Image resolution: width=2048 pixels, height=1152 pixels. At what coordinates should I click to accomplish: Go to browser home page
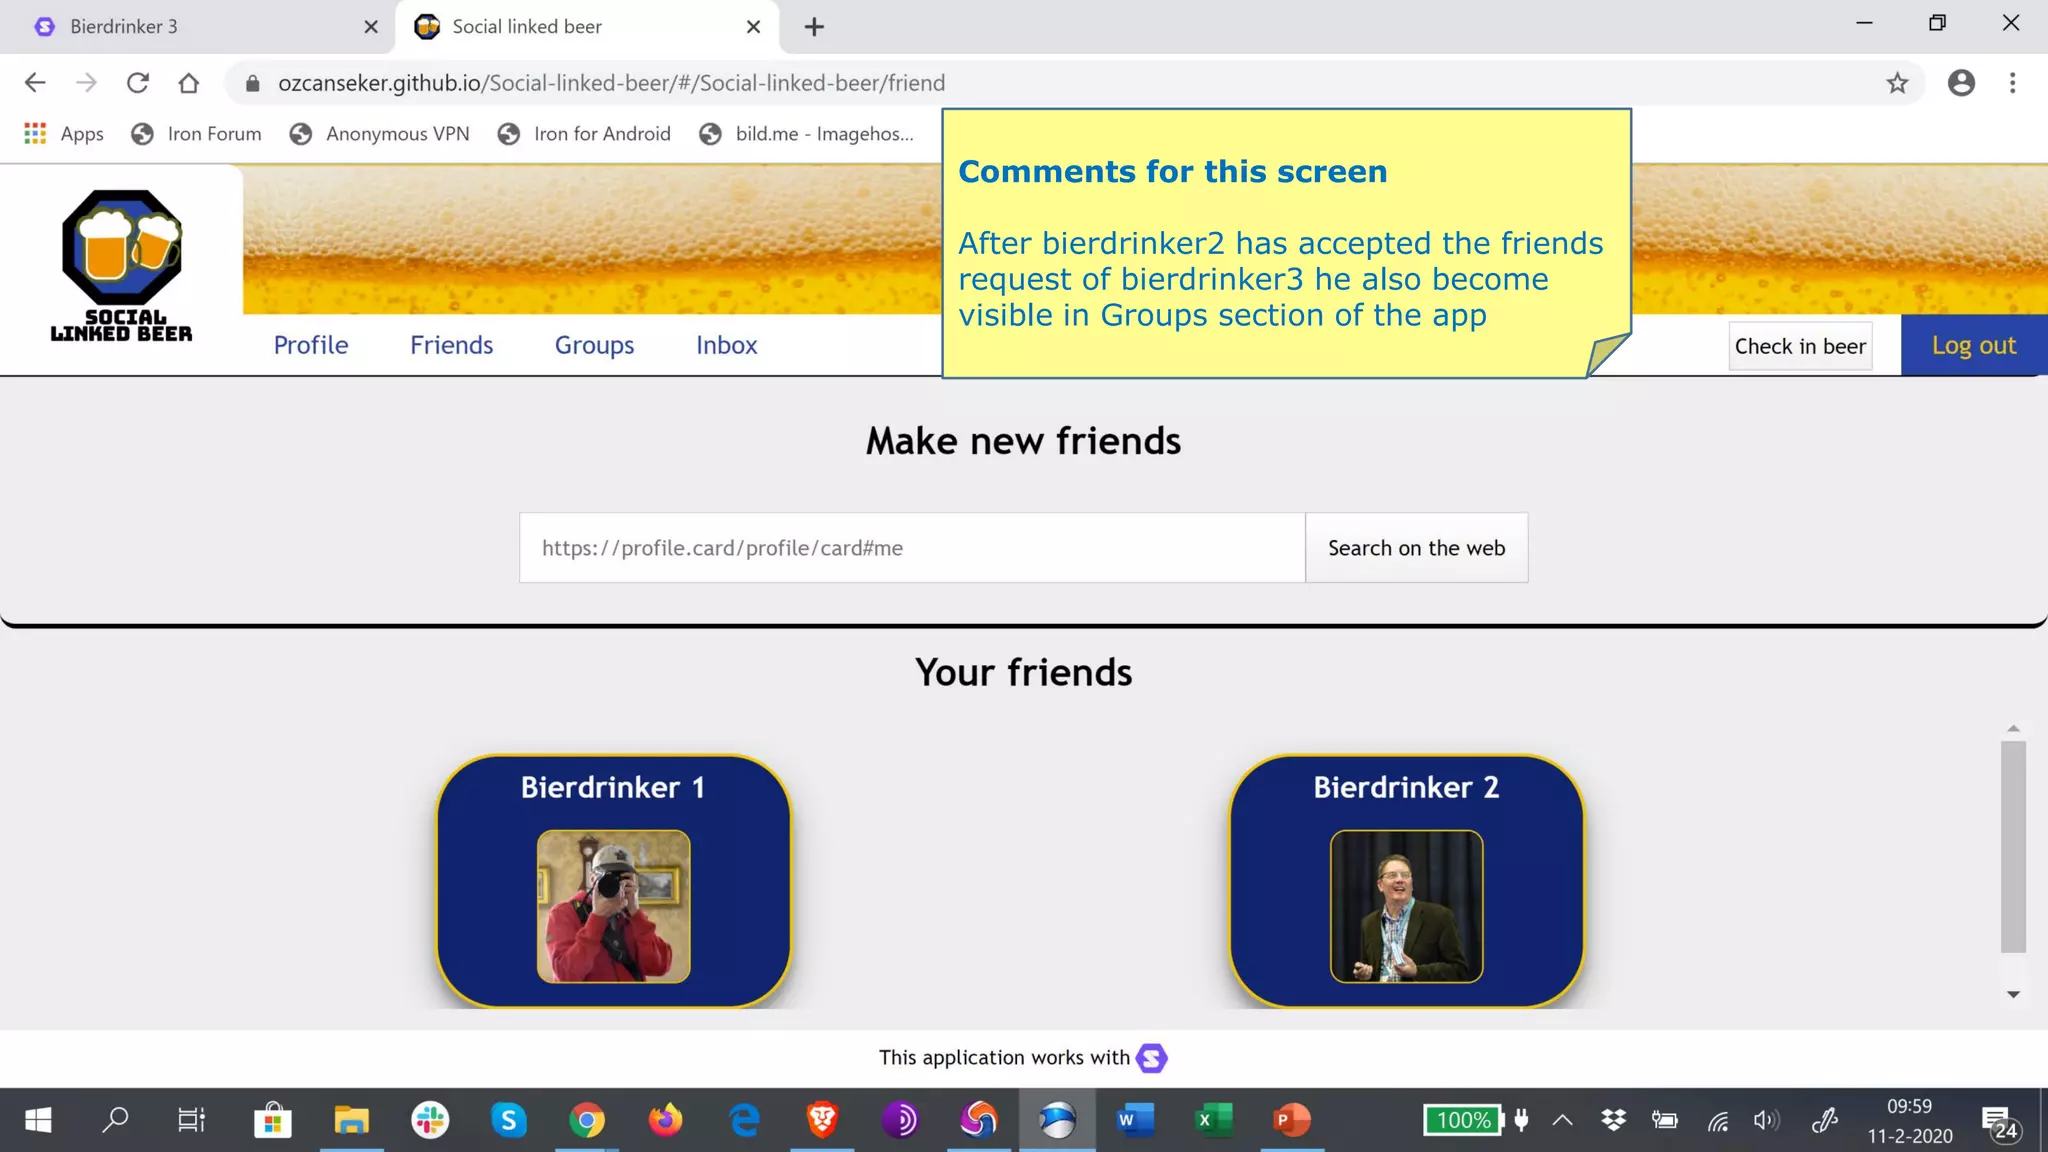[x=189, y=83]
